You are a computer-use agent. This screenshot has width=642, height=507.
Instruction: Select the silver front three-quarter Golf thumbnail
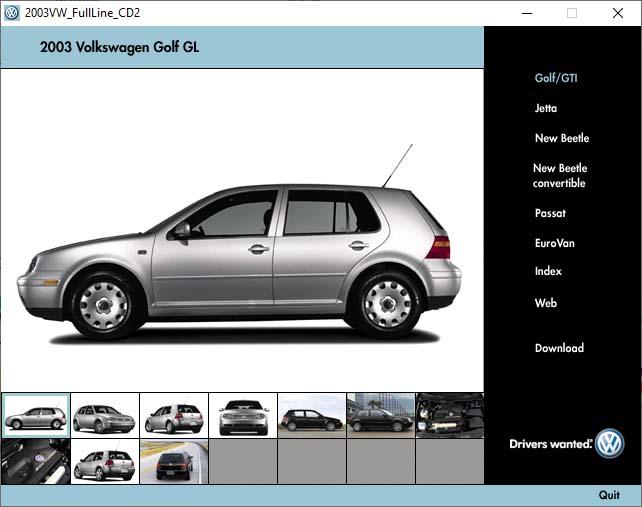pyautogui.click(x=105, y=415)
